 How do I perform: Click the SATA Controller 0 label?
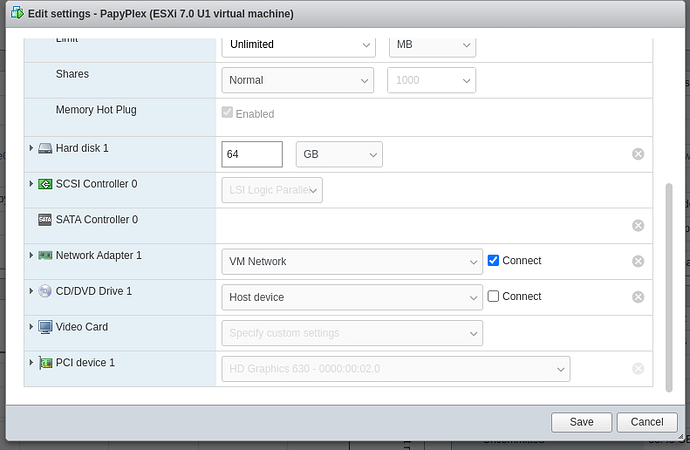[97, 220]
